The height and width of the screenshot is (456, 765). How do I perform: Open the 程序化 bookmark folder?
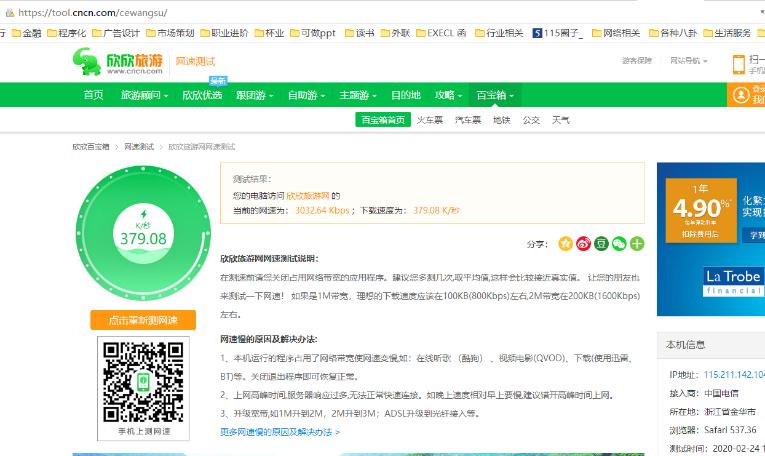click(x=67, y=33)
